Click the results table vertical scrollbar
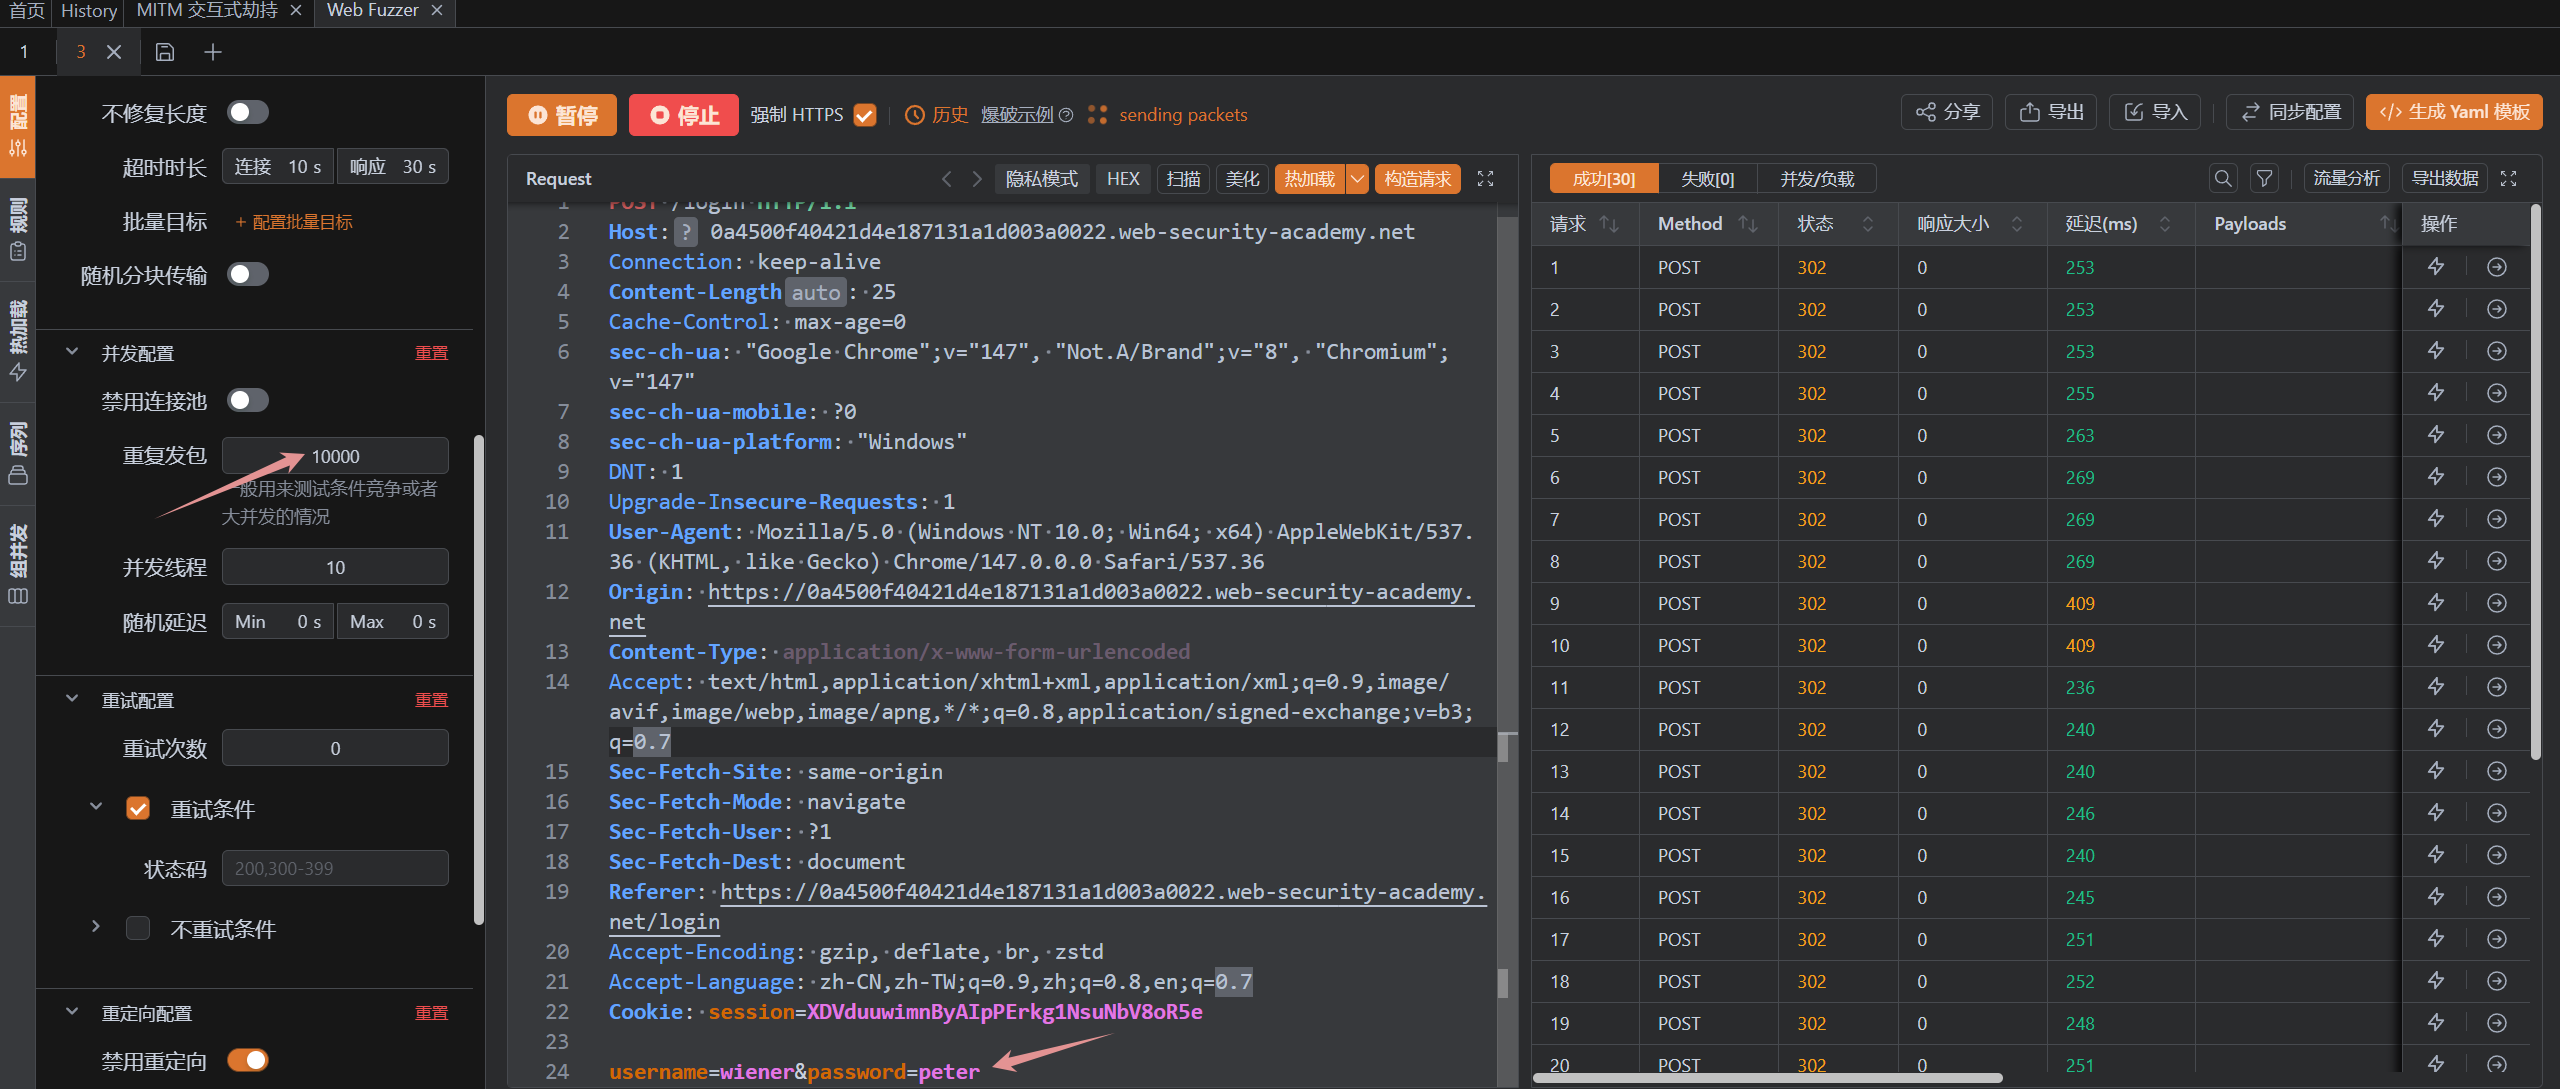The width and height of the screenshot is (2560, 1089). coord(2535,483)
